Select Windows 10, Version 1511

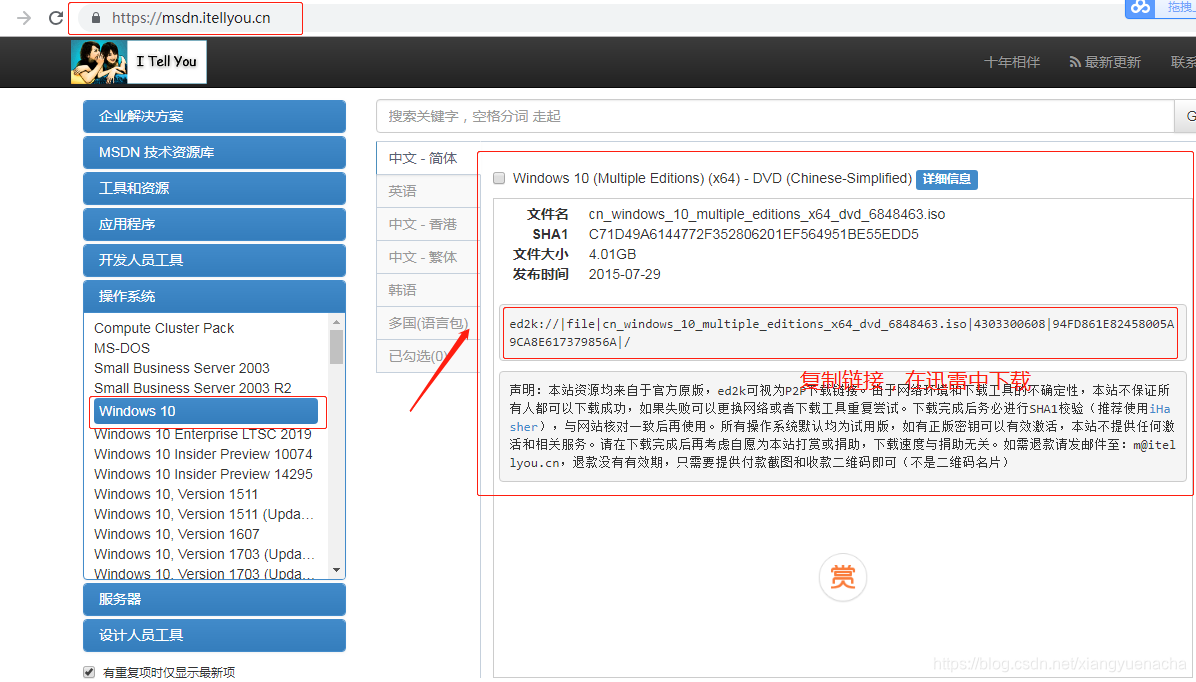click(x=176, y=494)
